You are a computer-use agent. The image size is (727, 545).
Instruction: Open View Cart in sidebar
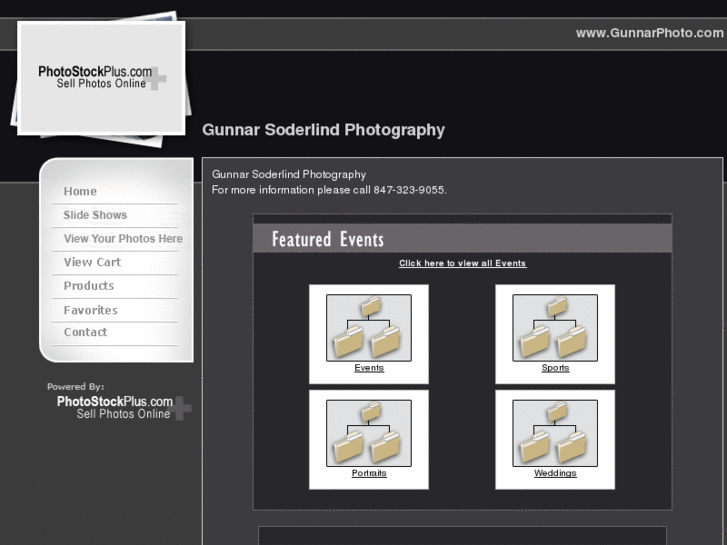[x=92, y=262]
